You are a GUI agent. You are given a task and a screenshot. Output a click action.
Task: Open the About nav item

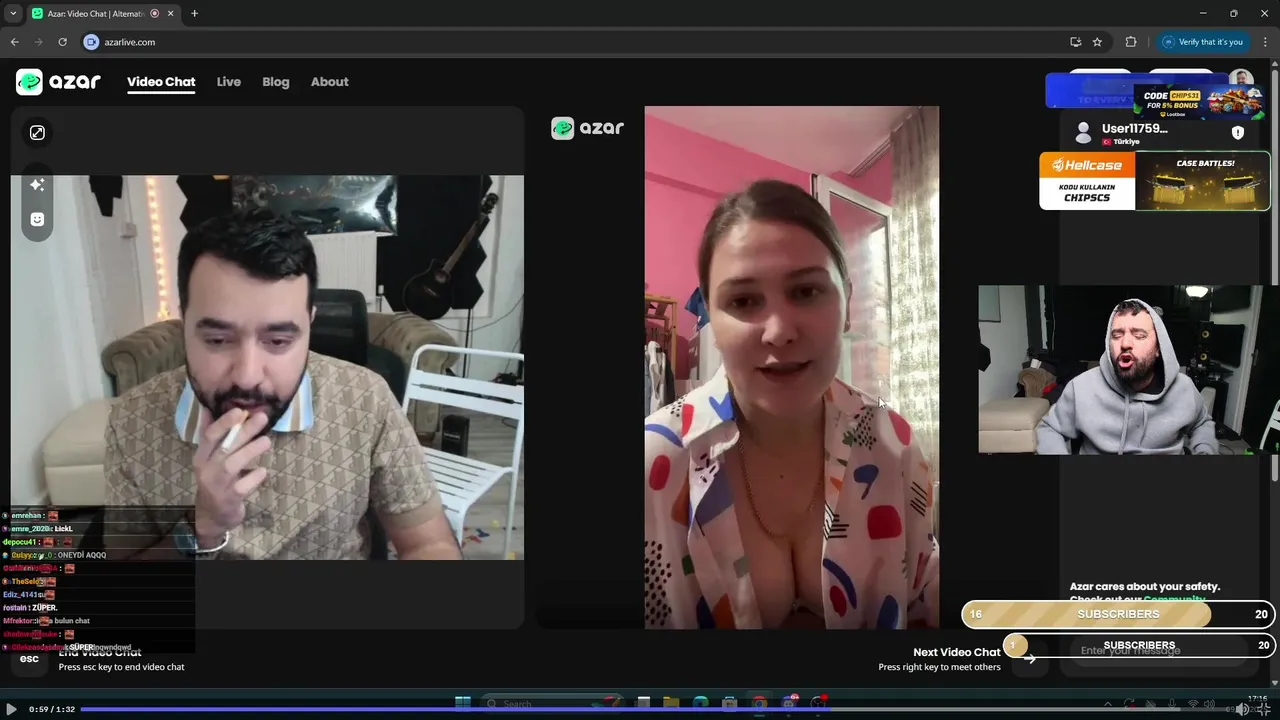click(x=329, y=82)
